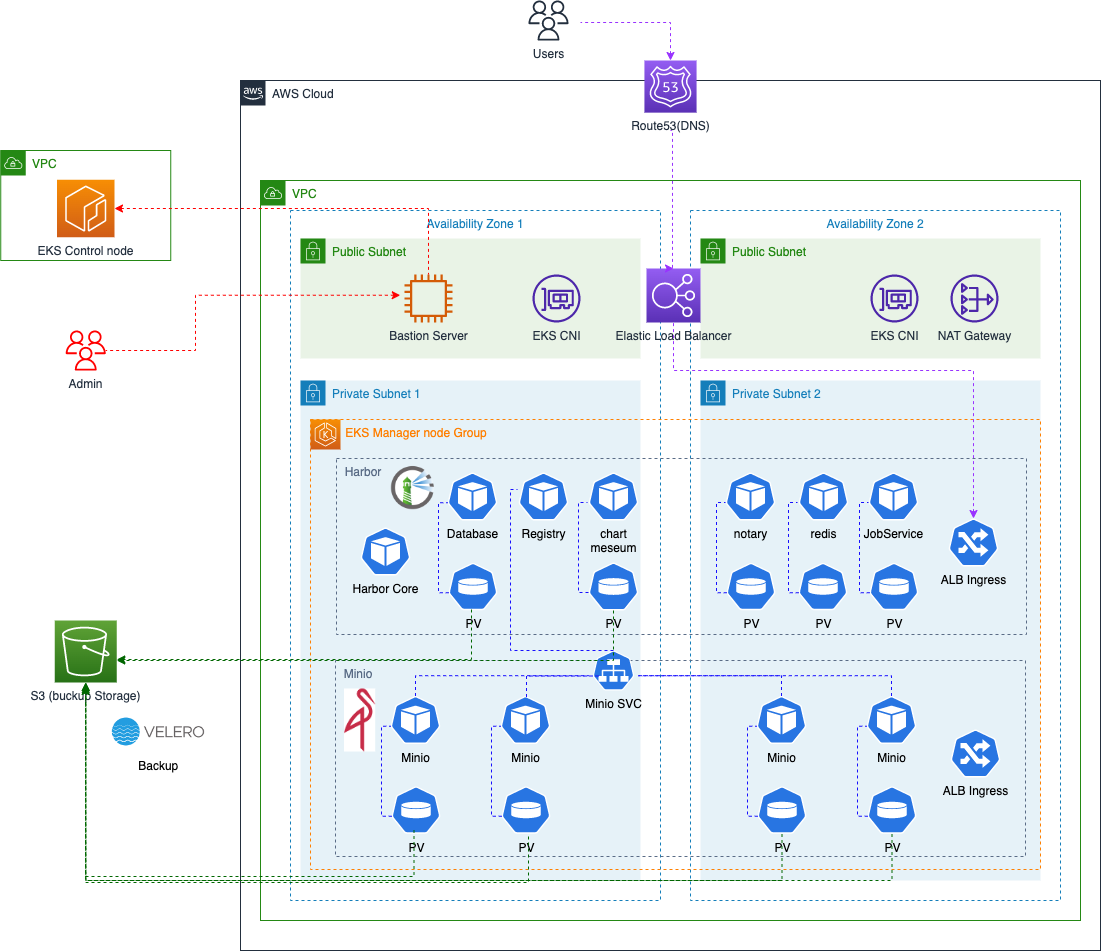The image size is (1101, 951).
Task: Click the Minio SVC service icon
Action: [x=614, y=671]
